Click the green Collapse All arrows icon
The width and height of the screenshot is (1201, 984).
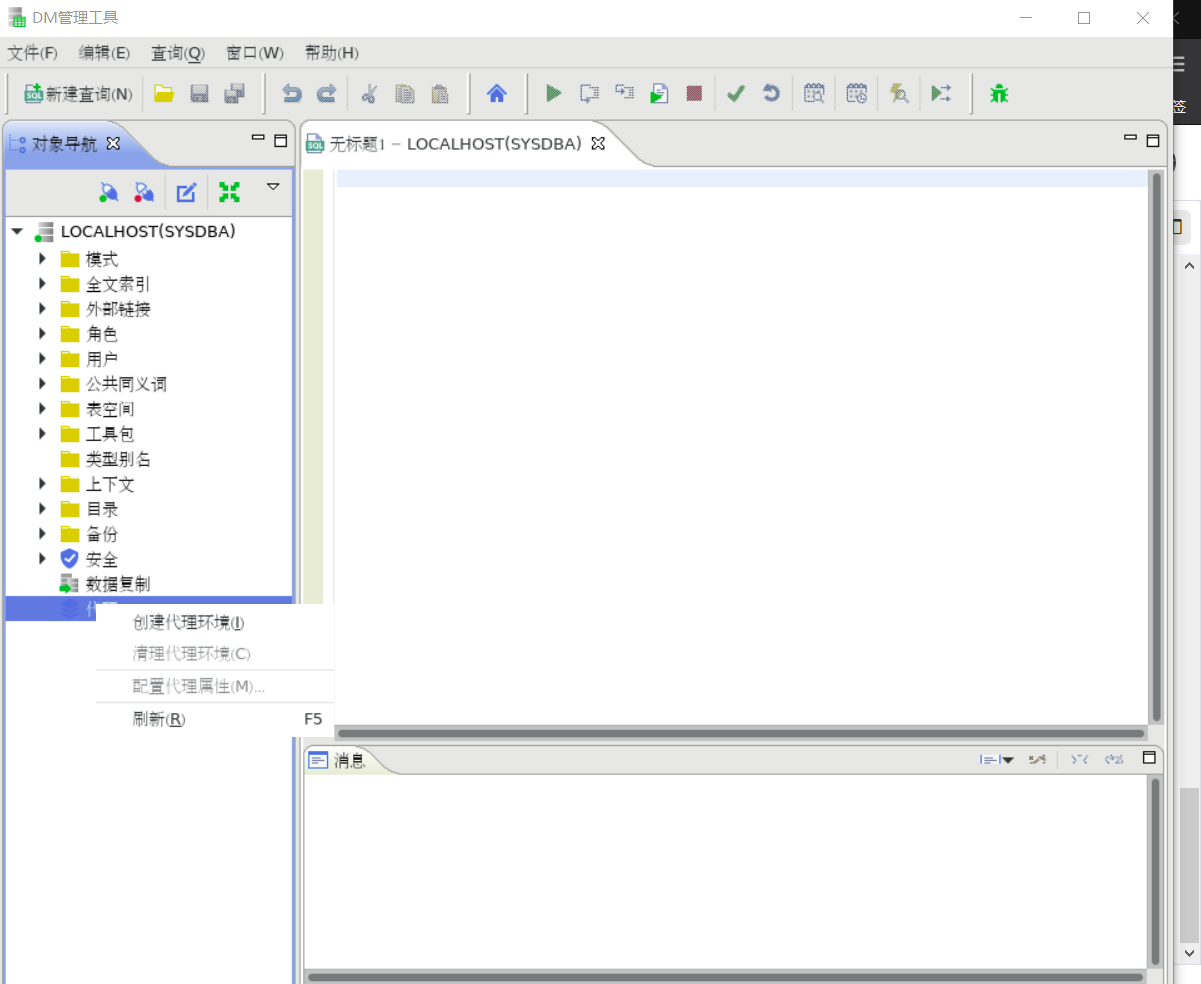pyautogui.click(x=229, y=192)
